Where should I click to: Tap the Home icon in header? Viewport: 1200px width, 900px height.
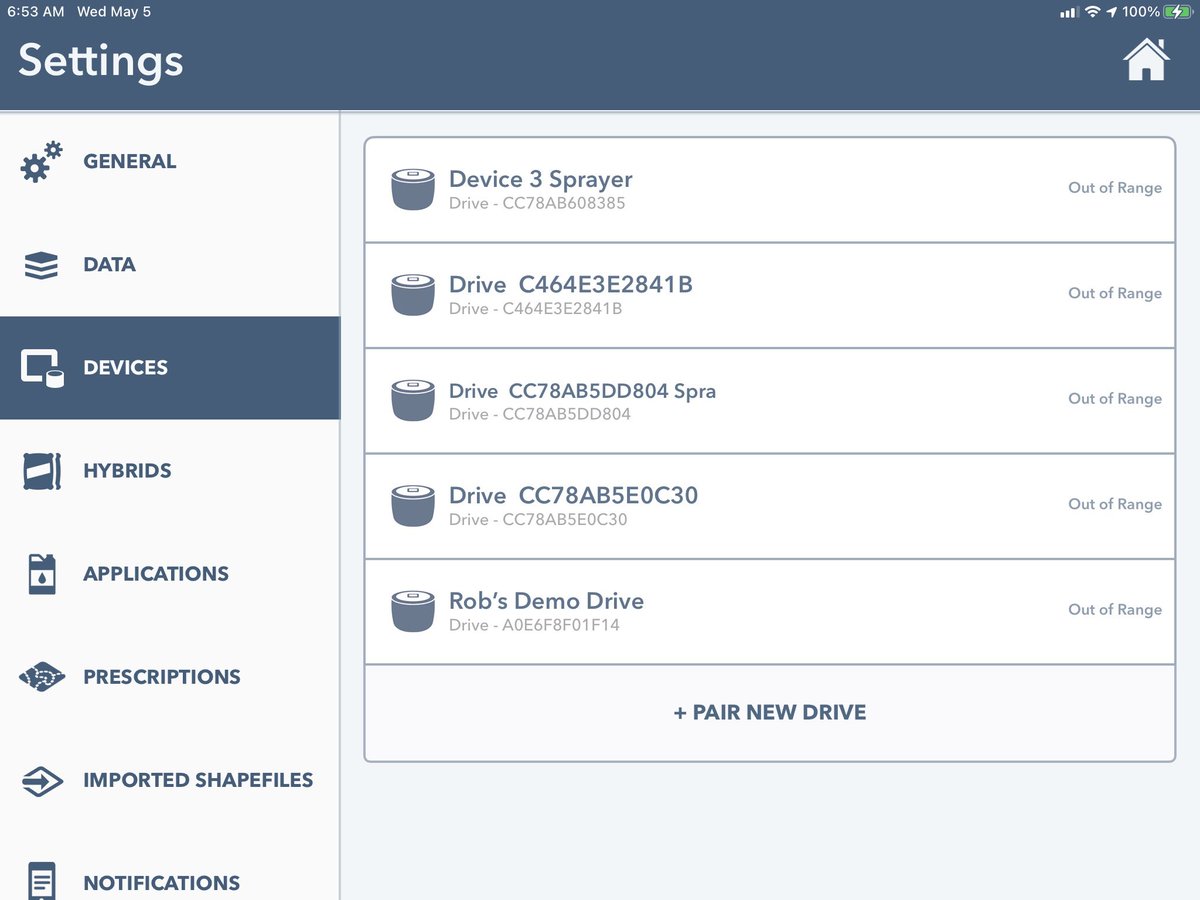pos(1146,60)
